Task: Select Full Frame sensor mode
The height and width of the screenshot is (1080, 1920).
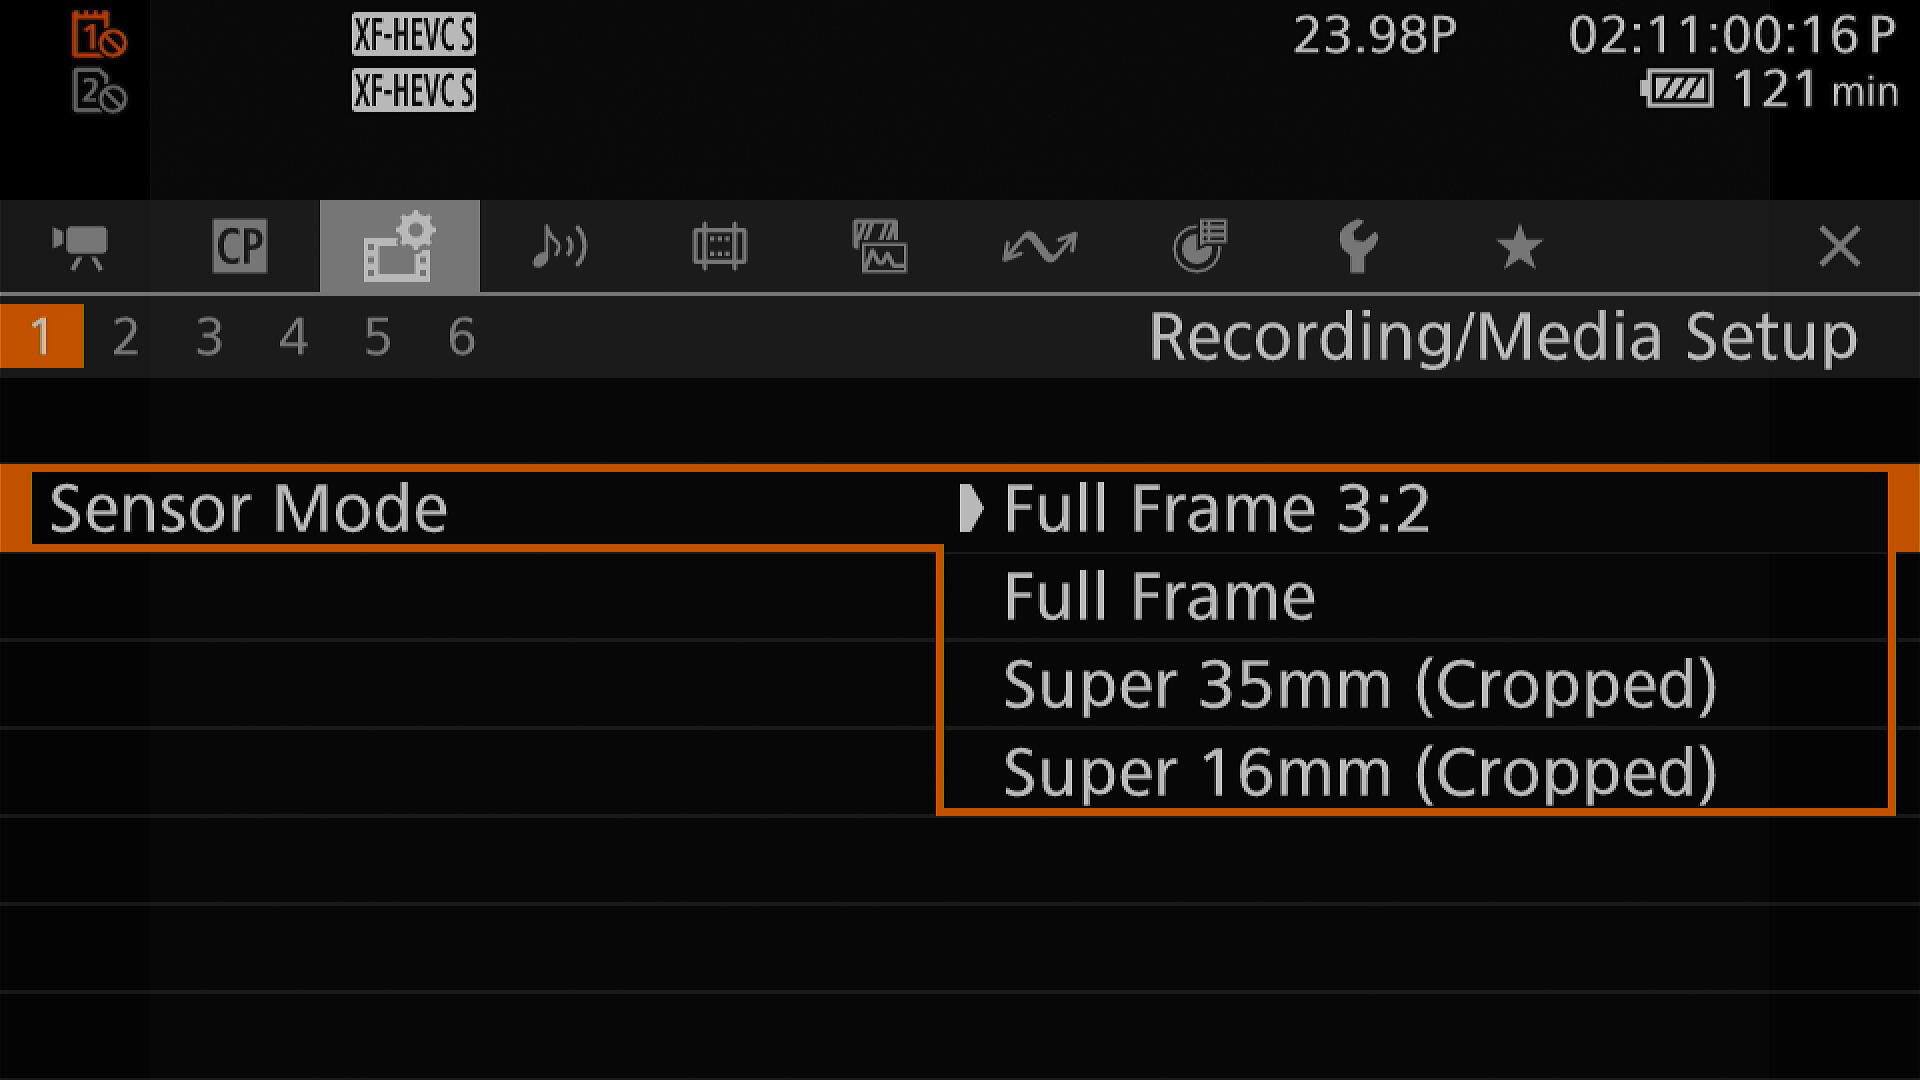Action: point(1159,595)
